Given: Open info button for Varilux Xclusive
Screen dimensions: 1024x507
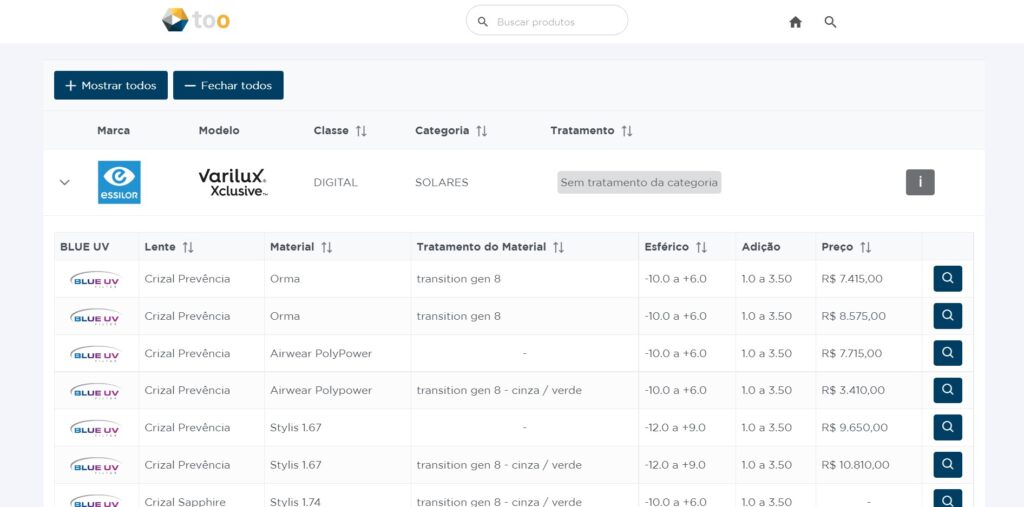Looking at the screenshot, I should tap(920, 182).
